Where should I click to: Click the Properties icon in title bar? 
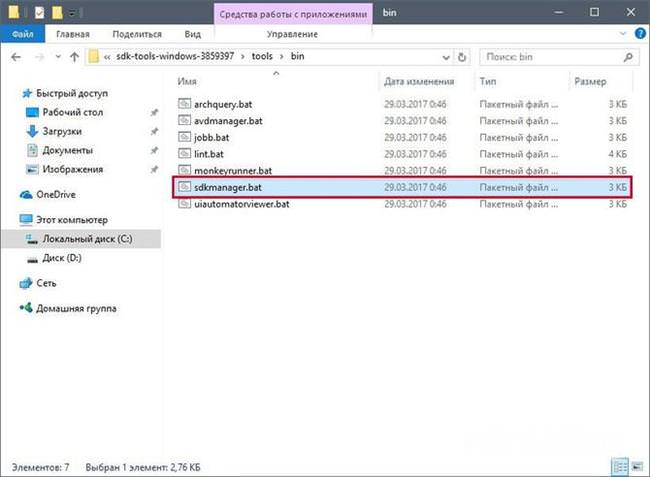coord(39,13)
